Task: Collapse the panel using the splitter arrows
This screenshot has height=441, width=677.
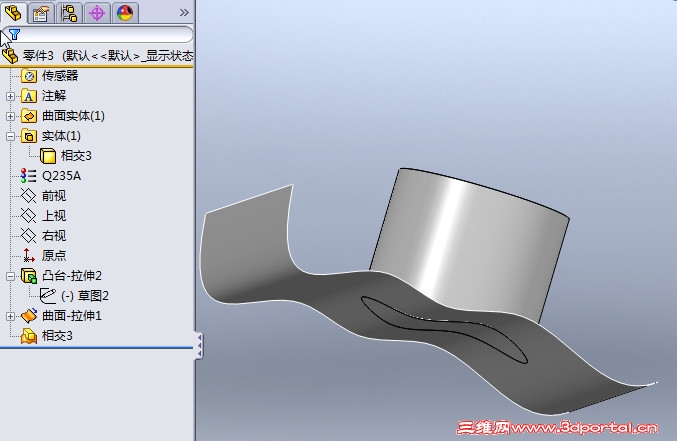Action: coord(199,346)
